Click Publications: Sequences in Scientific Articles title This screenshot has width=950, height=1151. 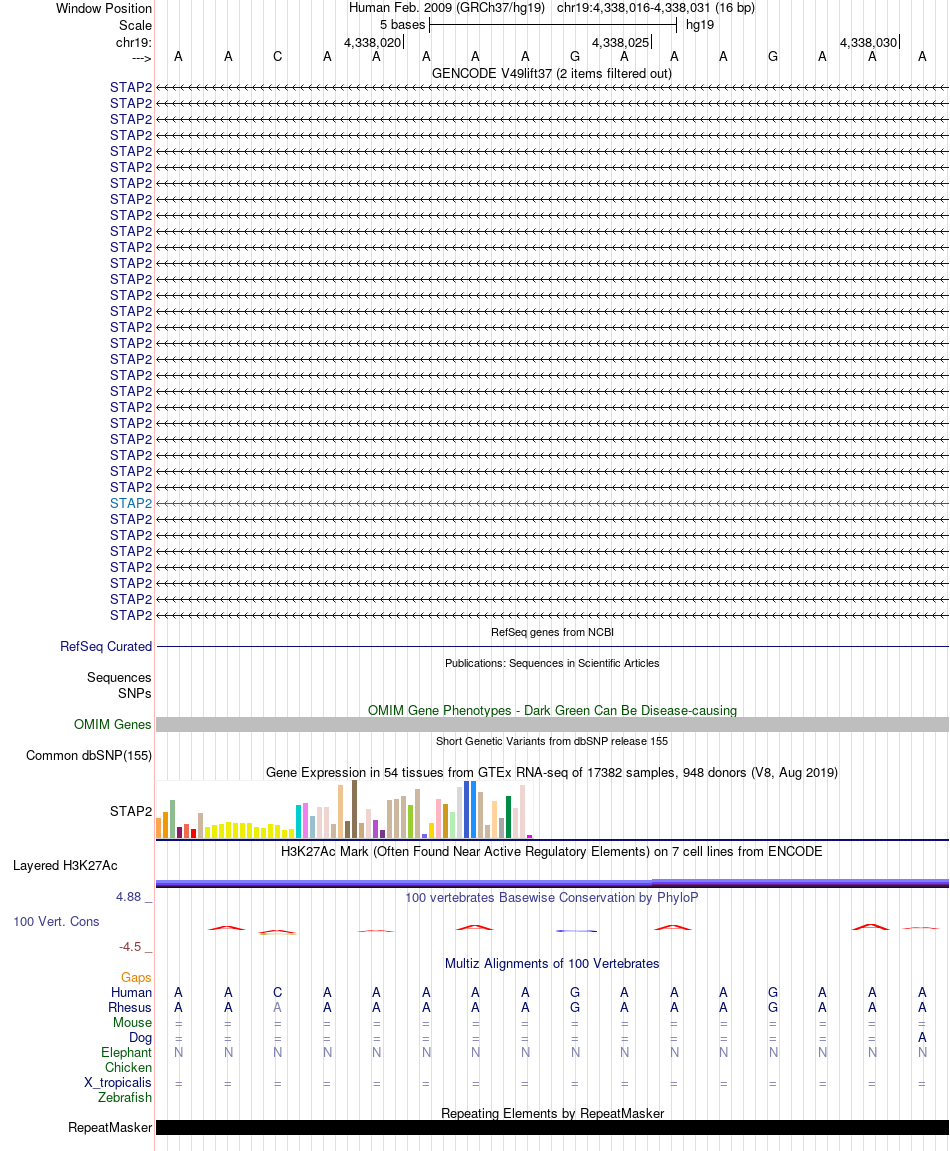tap(552, 663)
